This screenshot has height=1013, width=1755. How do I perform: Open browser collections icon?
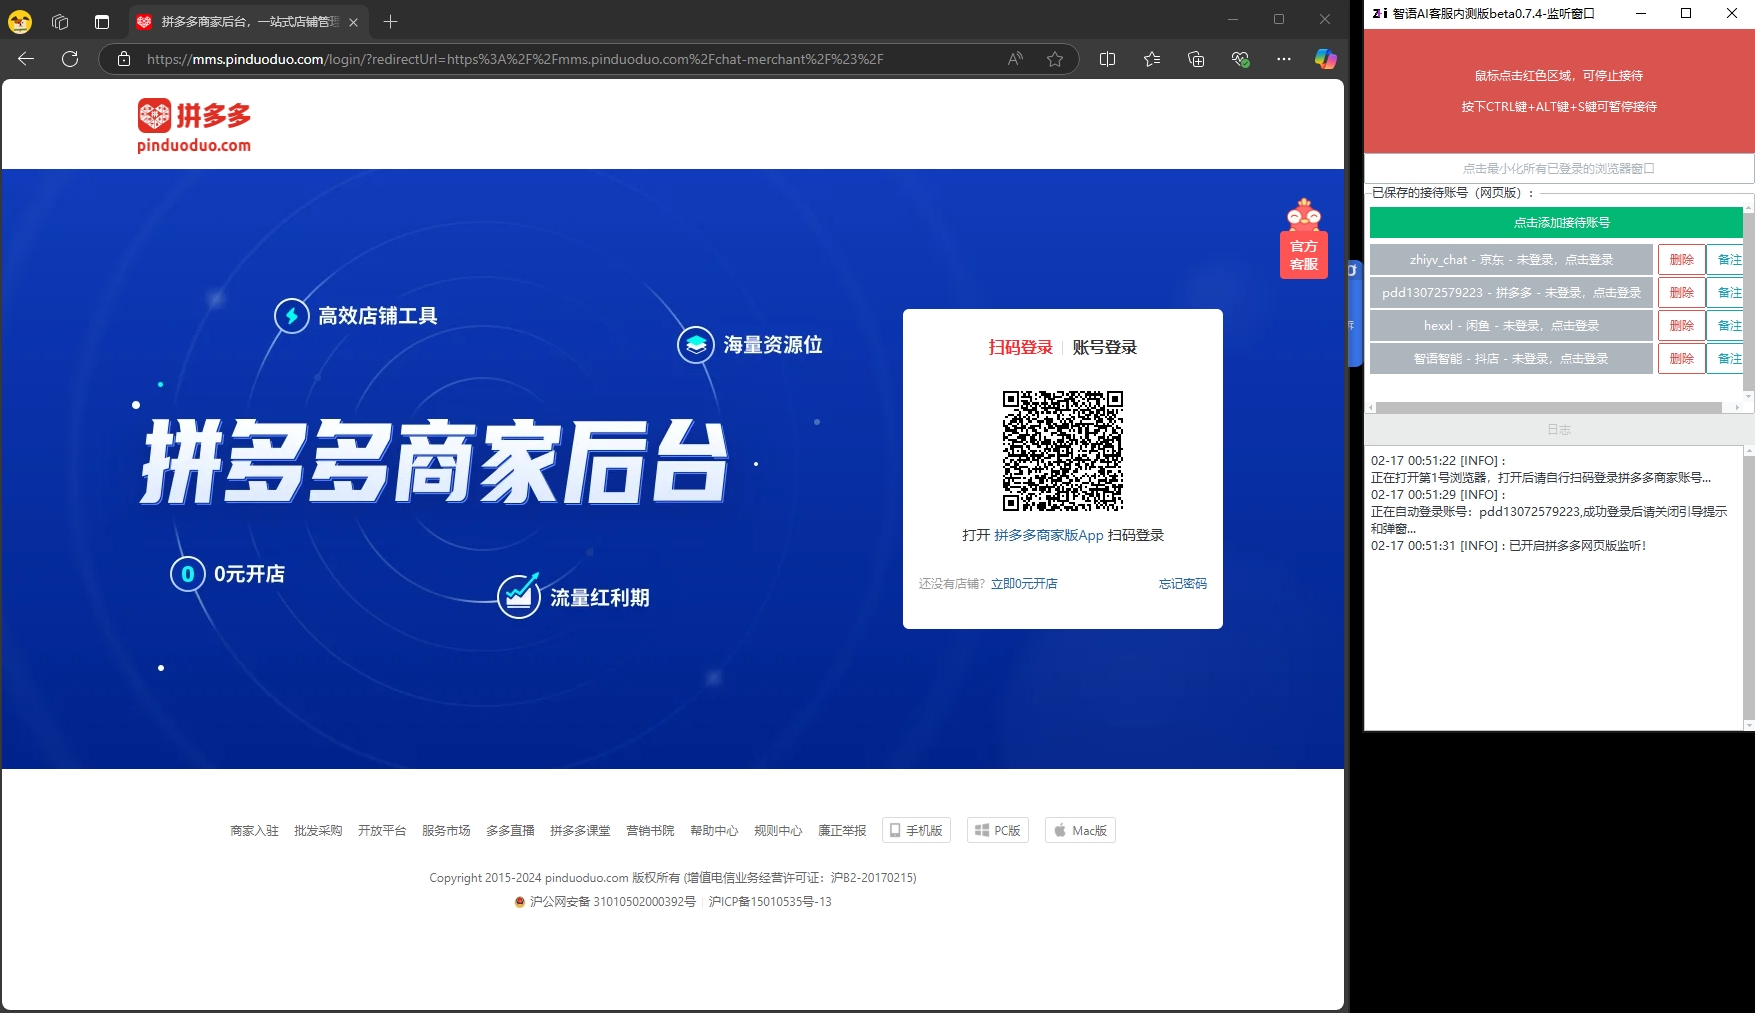[1196, 59]
